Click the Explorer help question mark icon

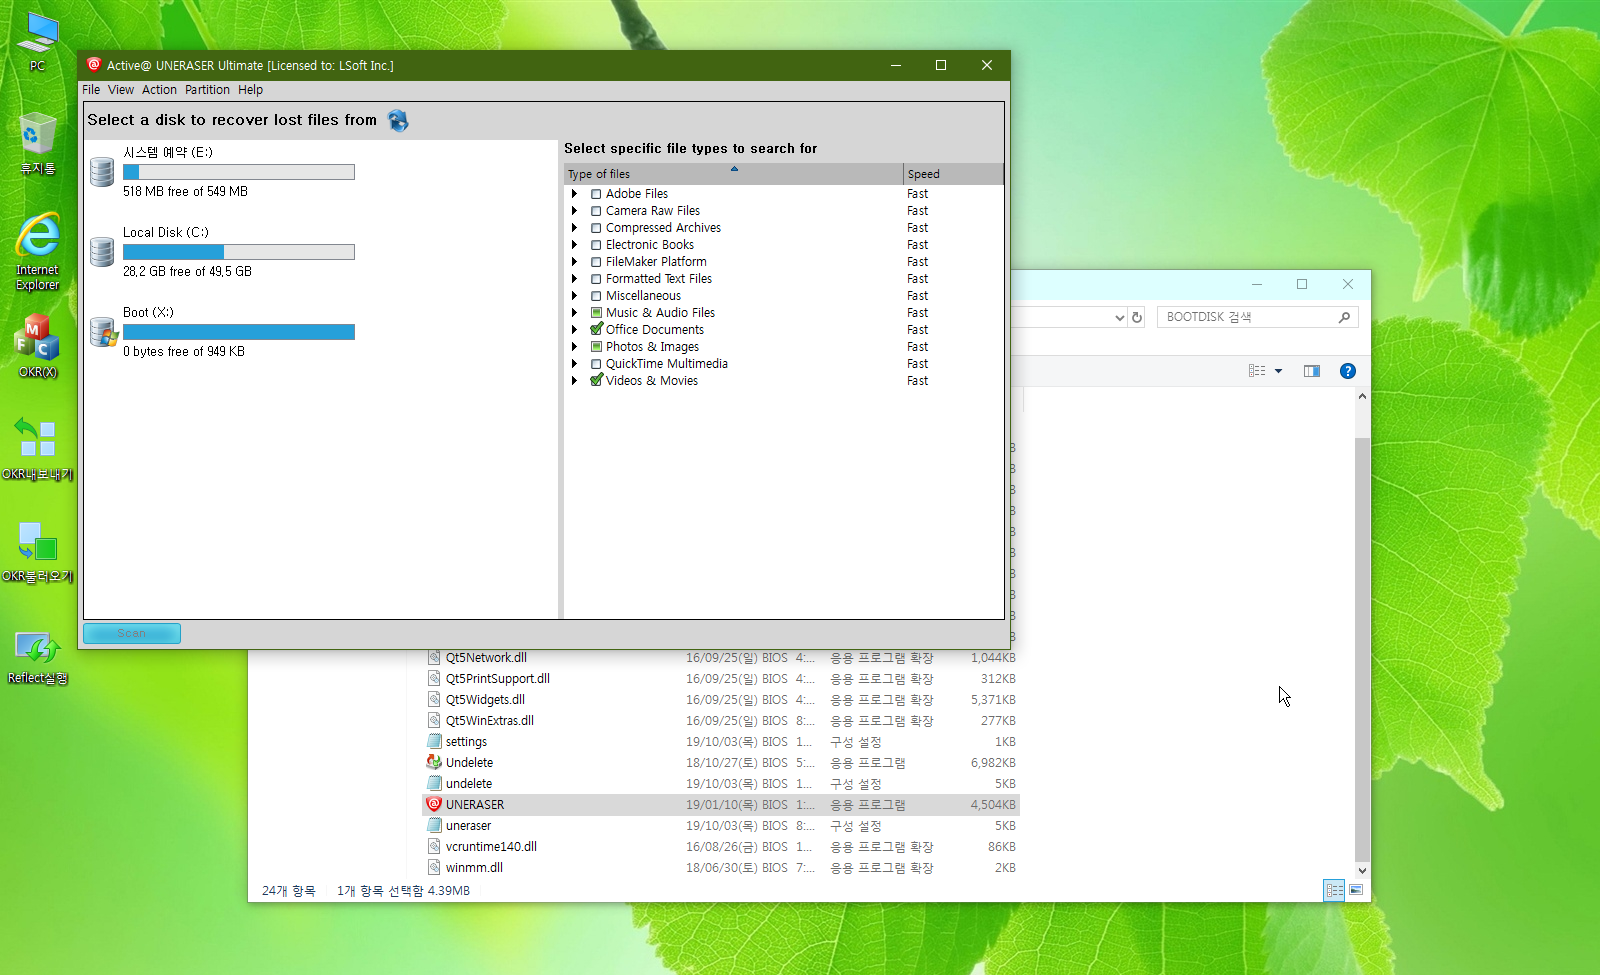coord(1348,371)
